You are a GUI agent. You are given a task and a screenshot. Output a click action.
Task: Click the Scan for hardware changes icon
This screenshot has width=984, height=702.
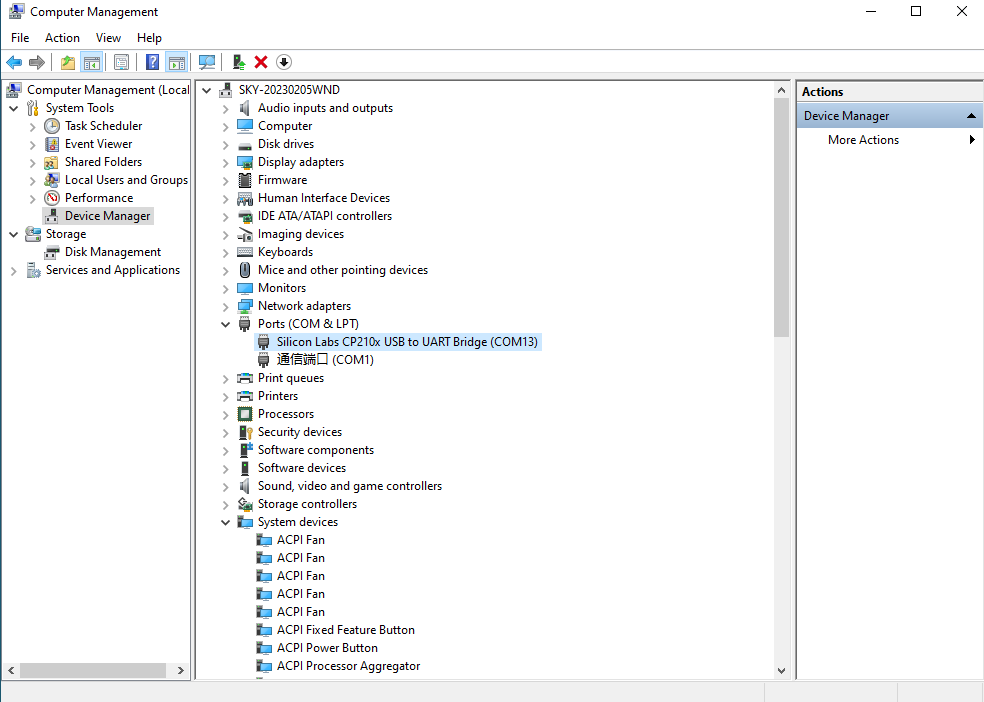click(207, 62)
